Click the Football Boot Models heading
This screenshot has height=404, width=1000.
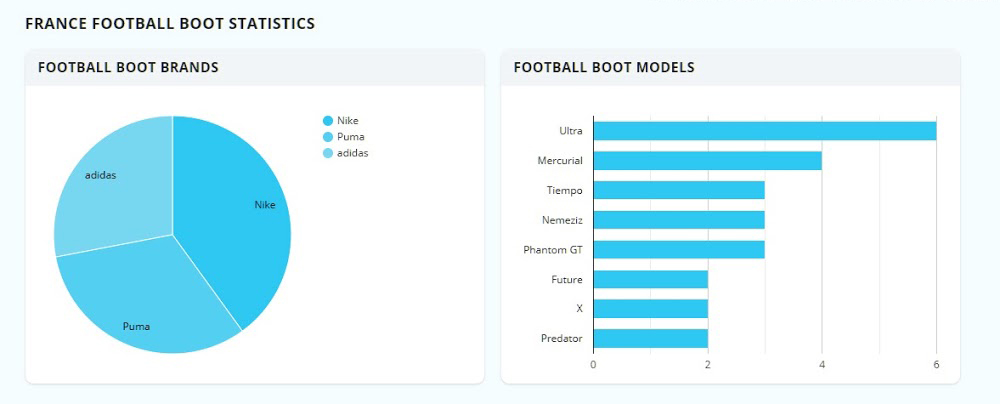pos(604,68)
